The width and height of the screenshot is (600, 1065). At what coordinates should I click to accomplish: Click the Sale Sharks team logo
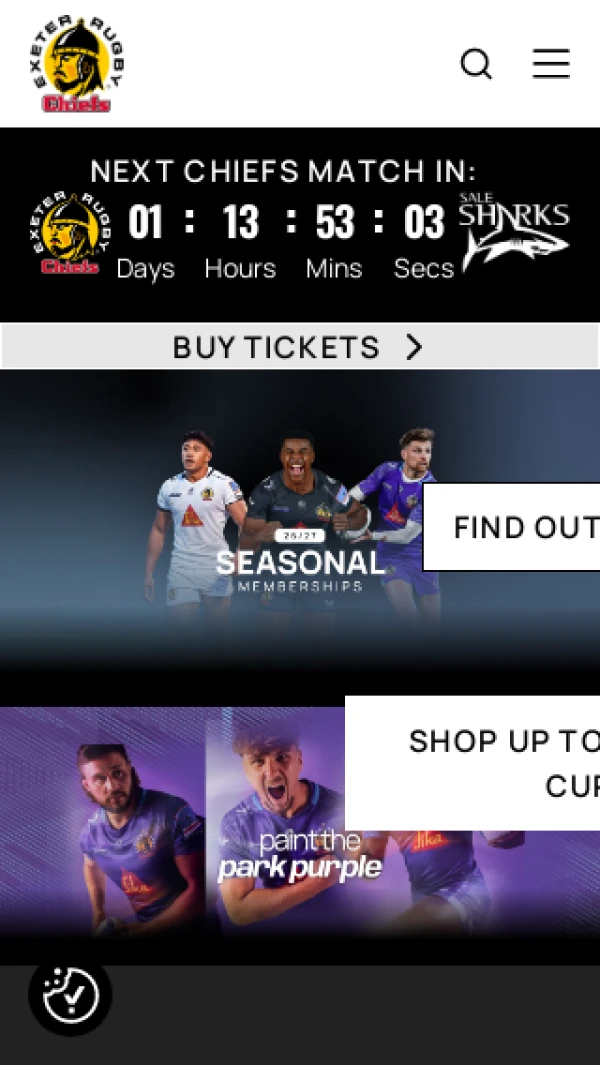(514, 232)
